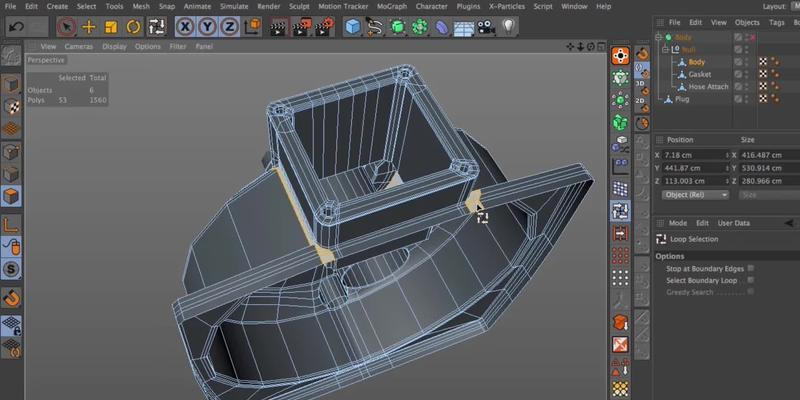Click Render View clapperboard icon
This screenshot has width=800, height=400.
click(278, 27)
